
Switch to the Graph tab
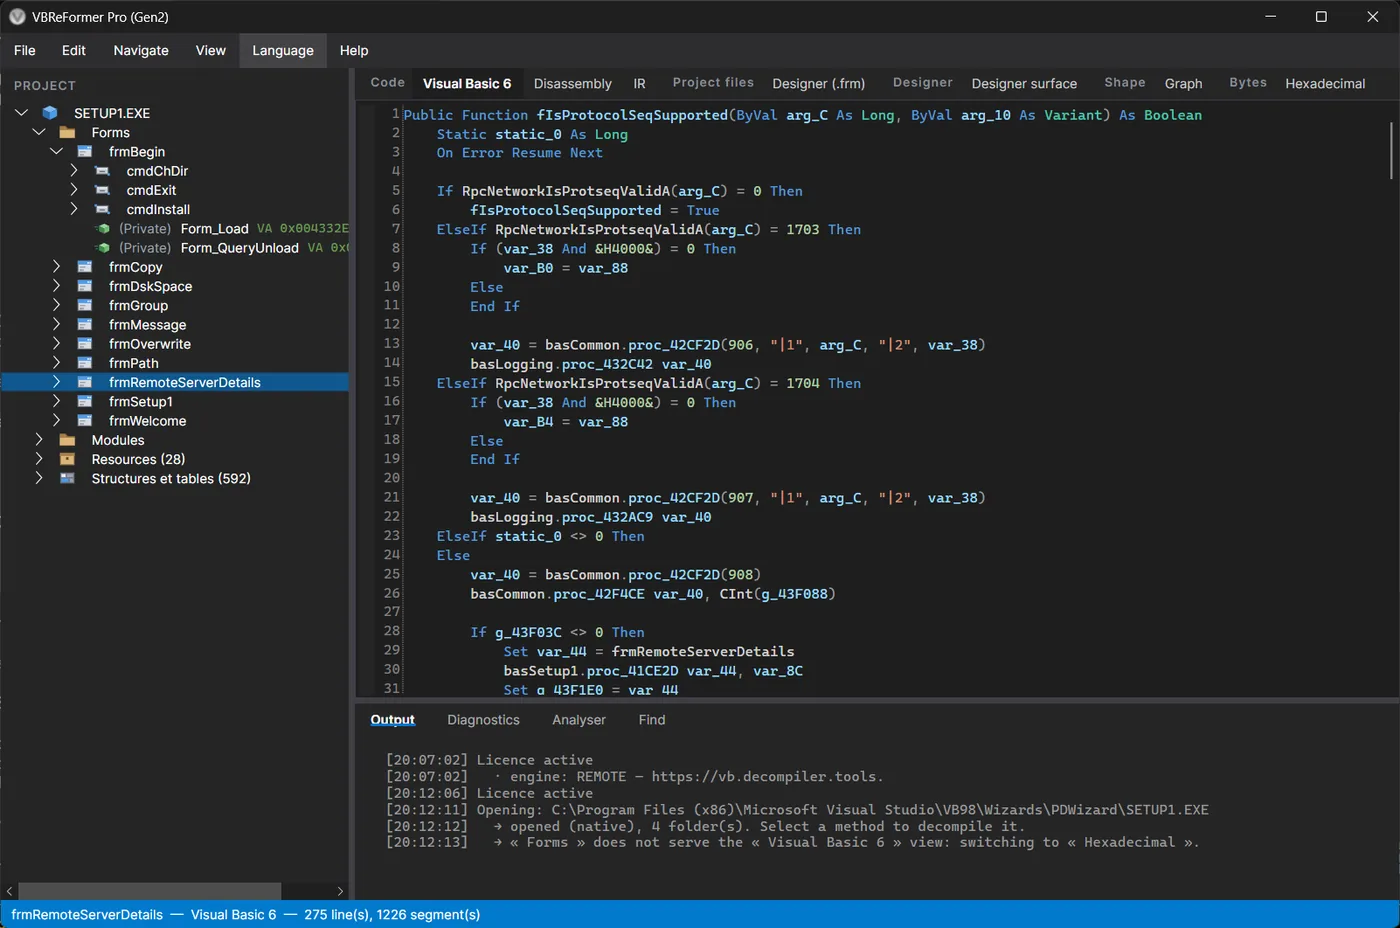click(1183, 83)
